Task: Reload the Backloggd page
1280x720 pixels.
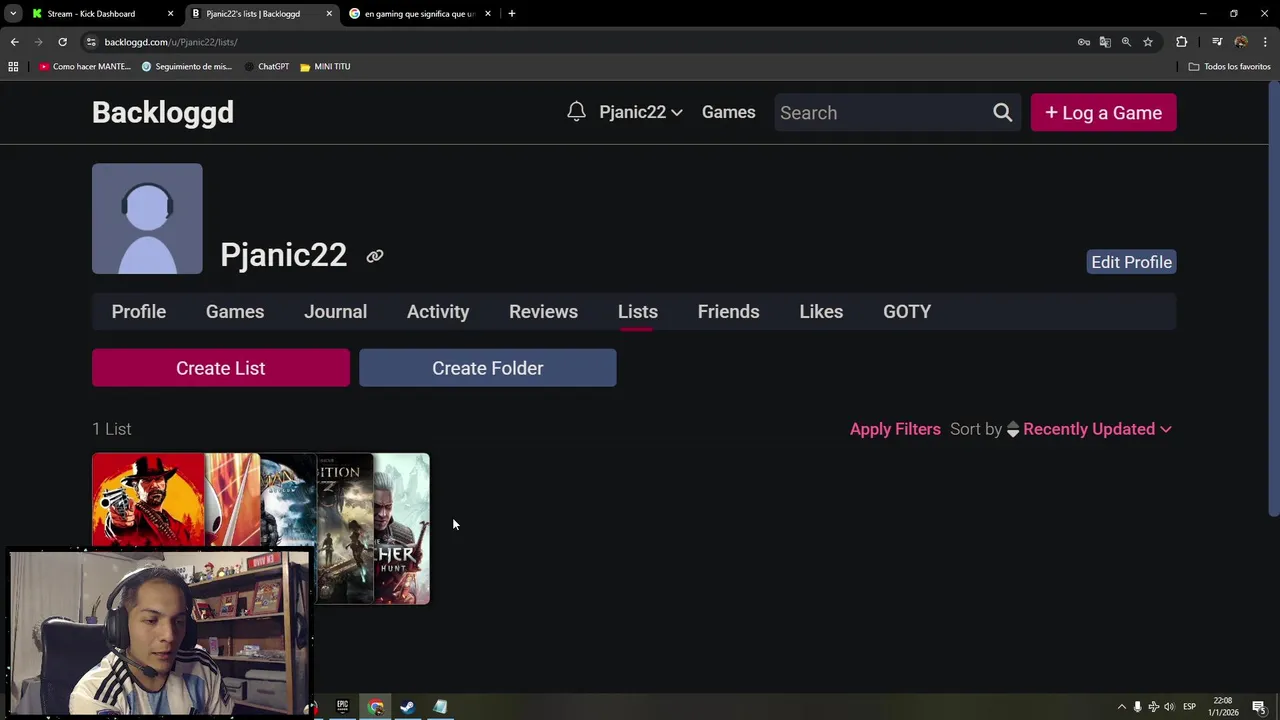Action: coord(62,42)
